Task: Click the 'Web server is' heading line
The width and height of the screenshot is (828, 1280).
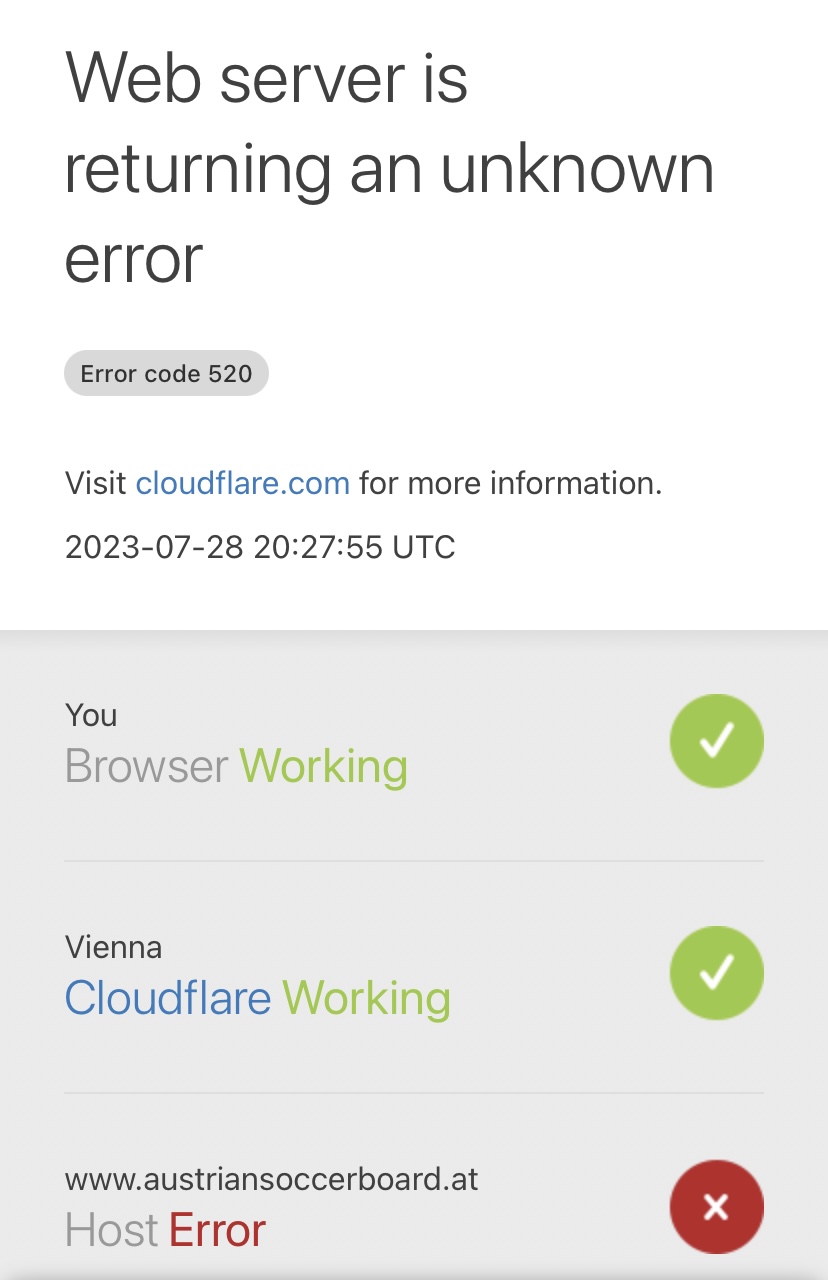Action: point(266,78)
